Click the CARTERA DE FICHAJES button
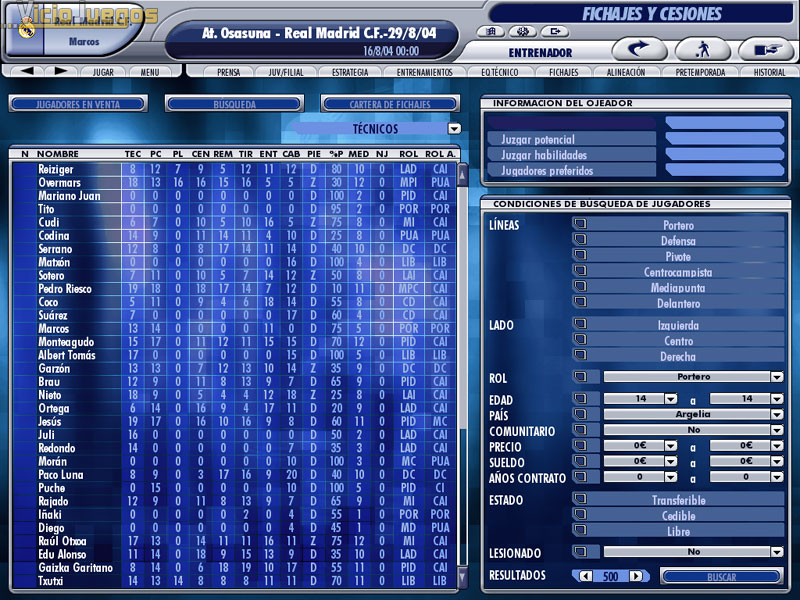Image resolution: width=800 pixels, height=600 pixels. pyautogui.click(x=390, y=104)
